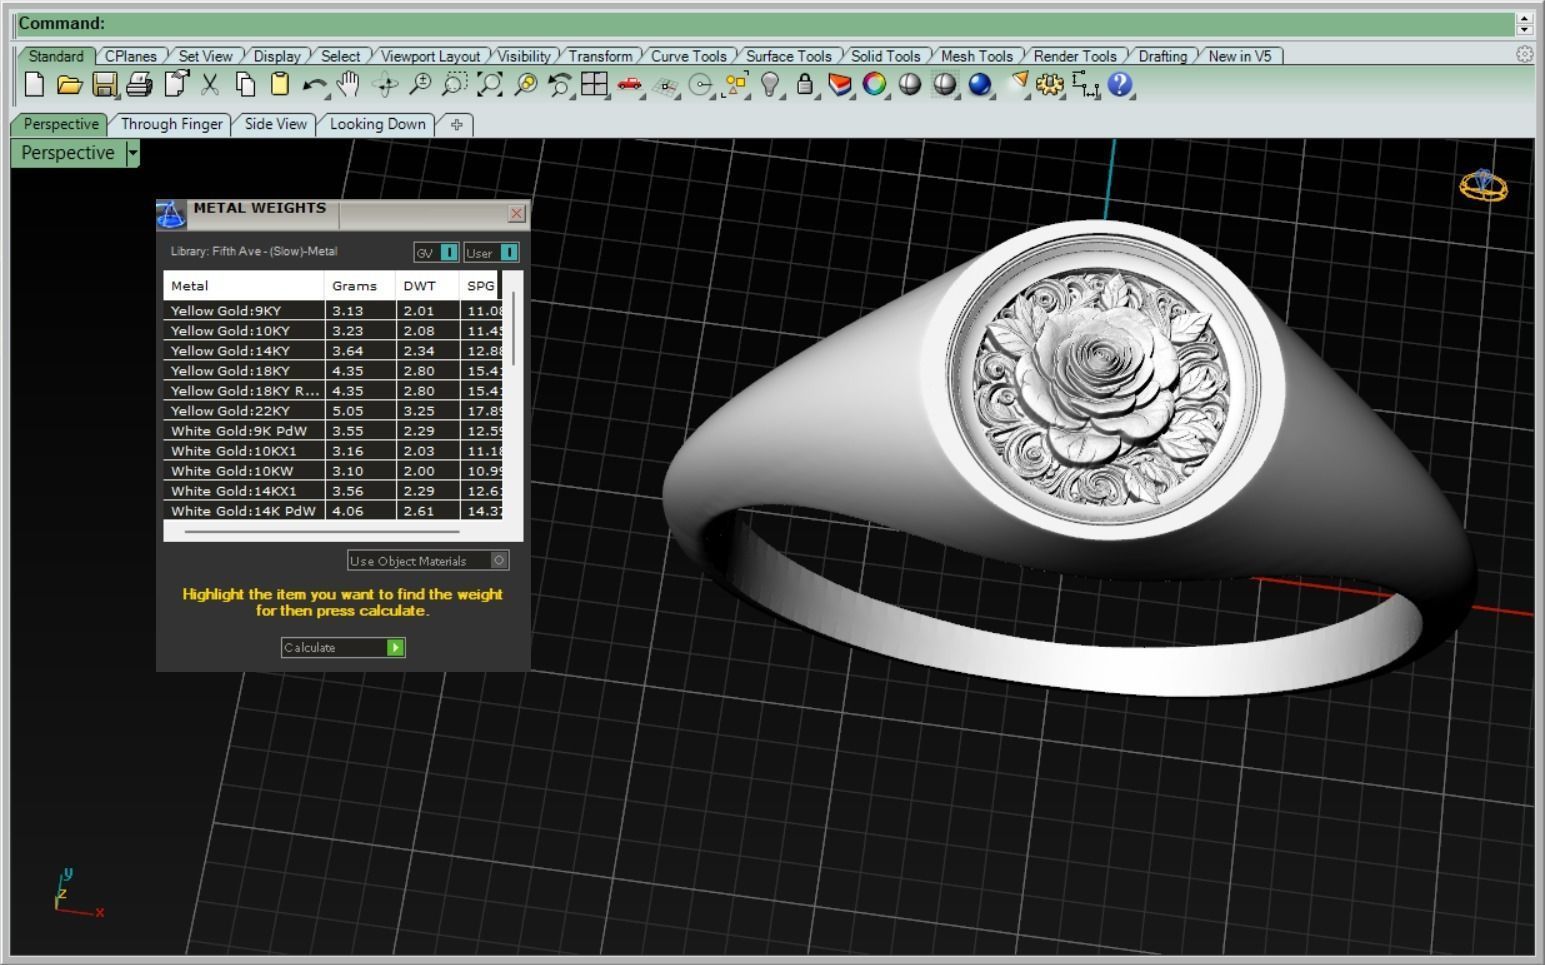Image resolution: width=1545 pixels, height=965 pixels.
Task: Click the Calculate button
Action: pyautogui.click(x=343, y=648)
